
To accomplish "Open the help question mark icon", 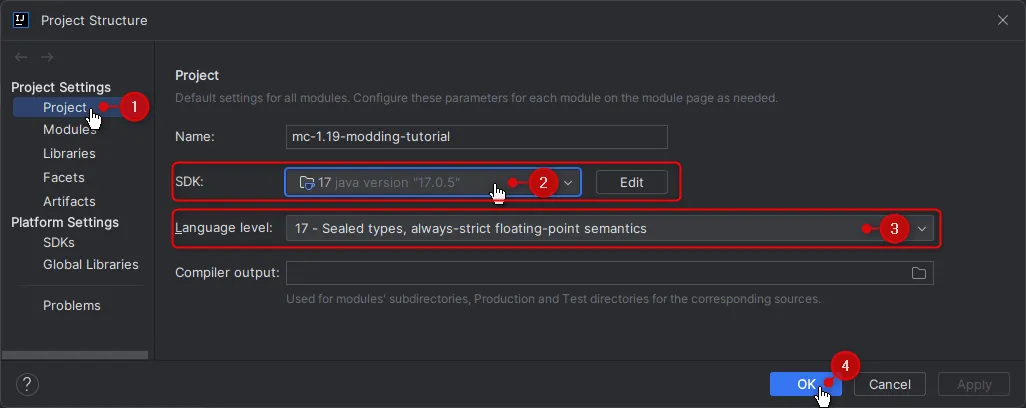I will tap(27, 384).
